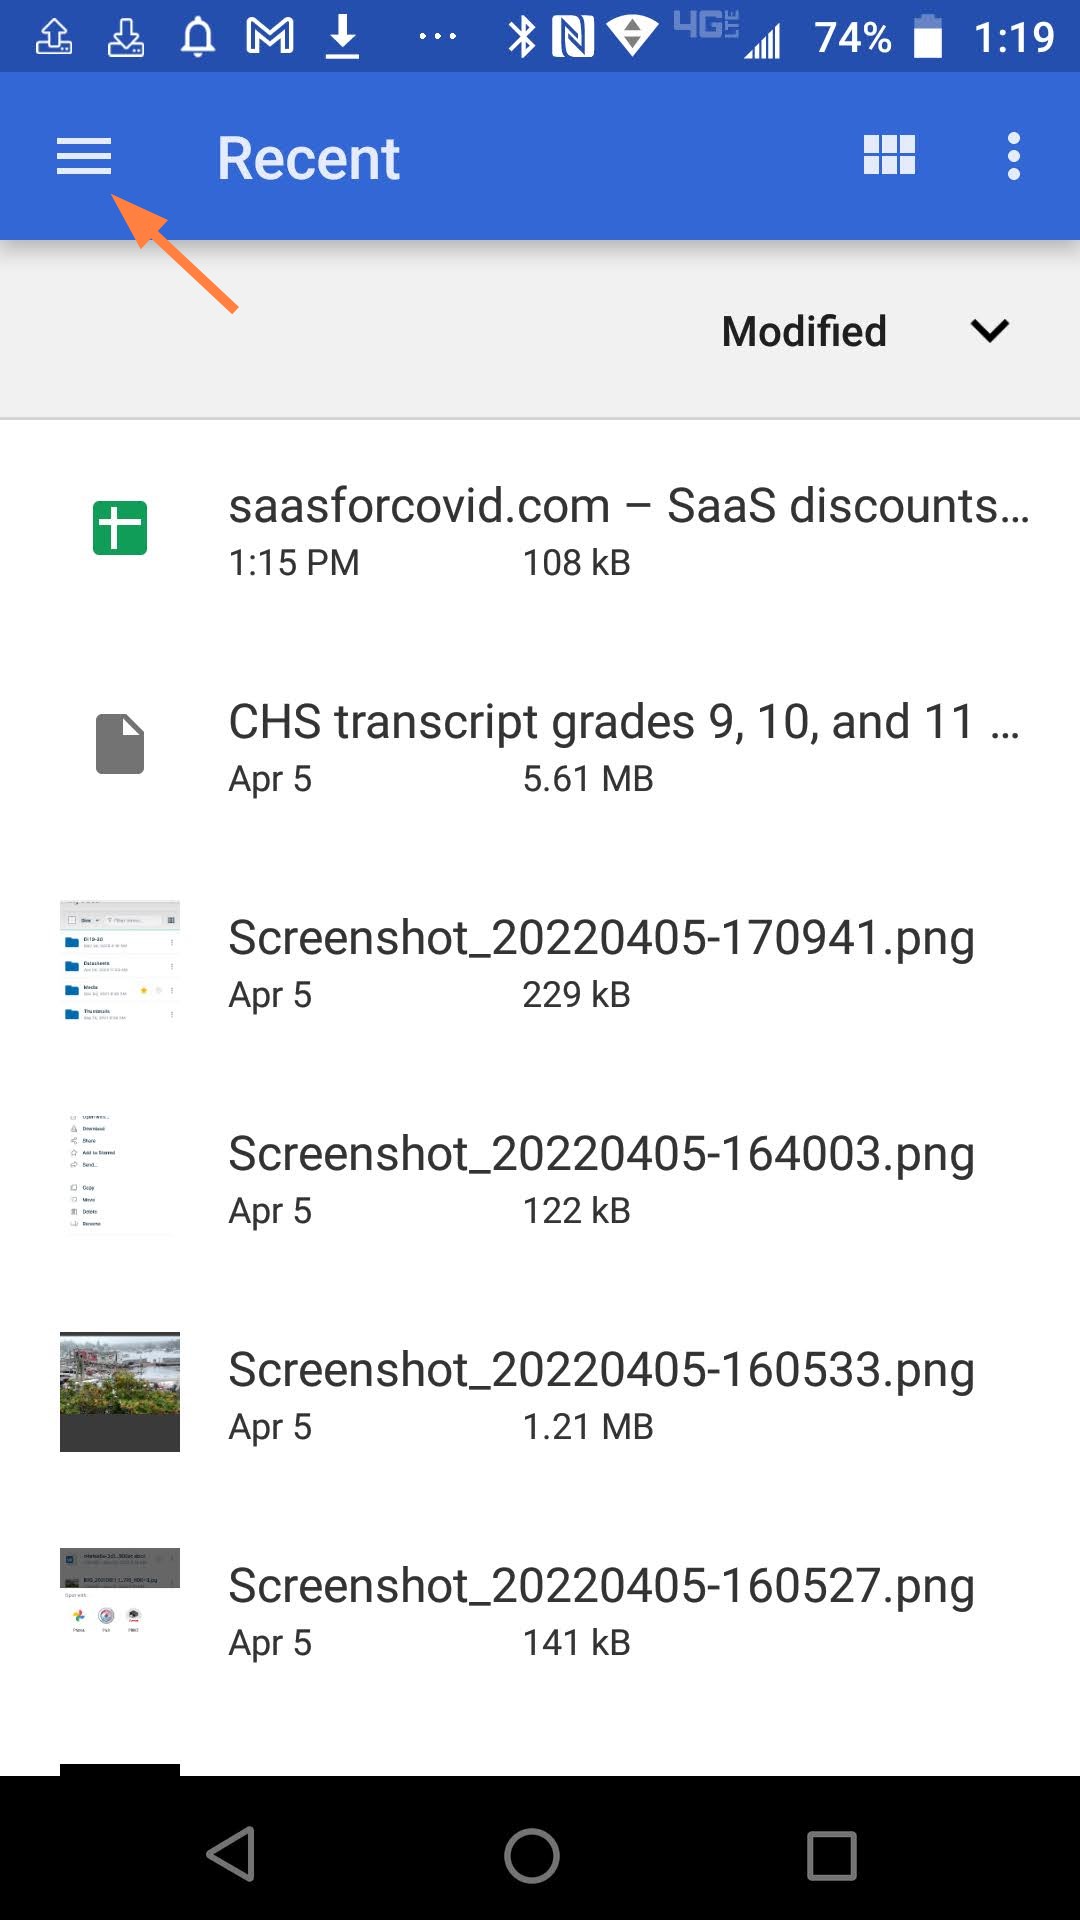1080x1920 pixels.
Task: Open saasforcovid.com SaaS discounts spreadsheet
Action: [628, 506]
